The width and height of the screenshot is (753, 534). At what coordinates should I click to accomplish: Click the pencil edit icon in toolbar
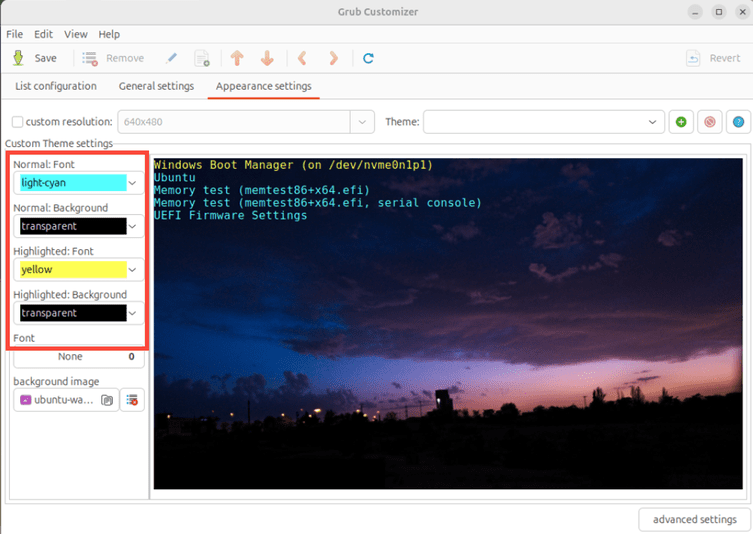tap(171, 58)
